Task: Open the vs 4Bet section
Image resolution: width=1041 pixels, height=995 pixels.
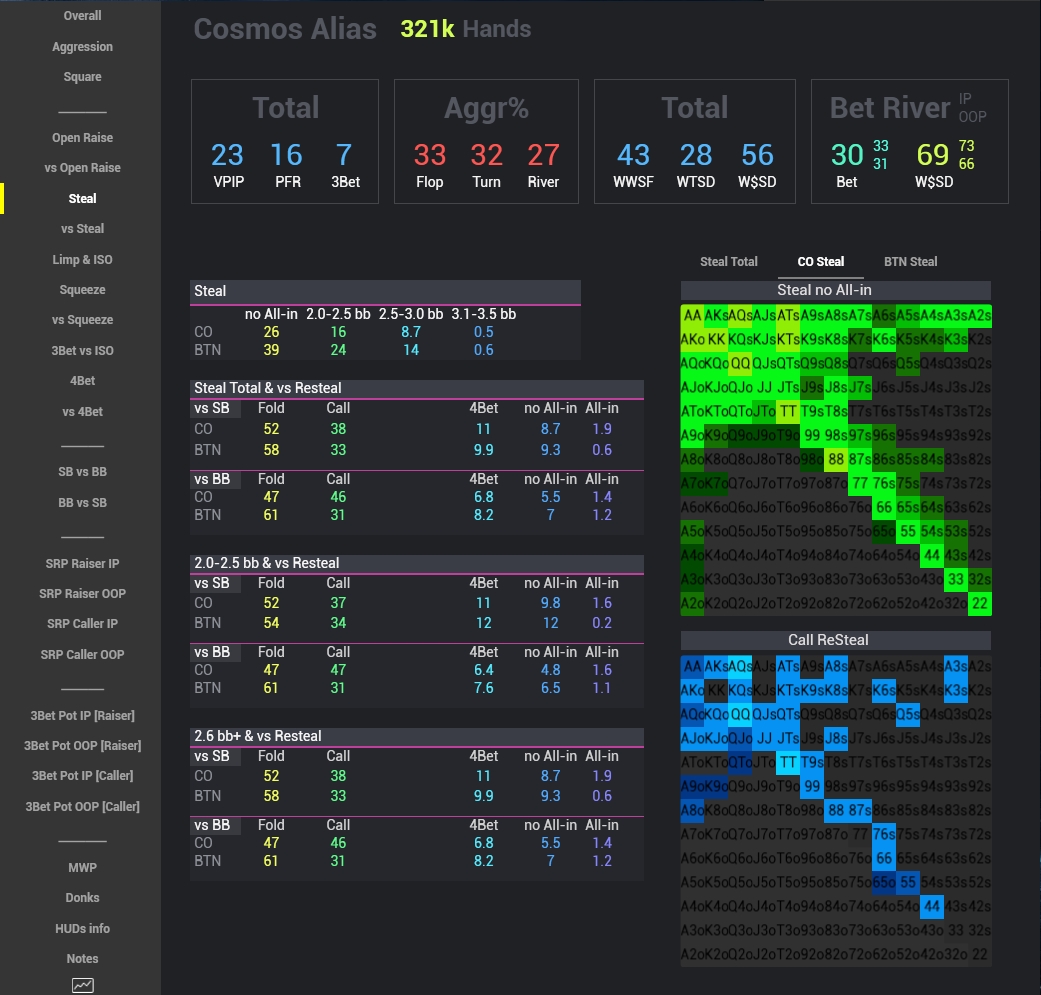Action: [82, 411]
